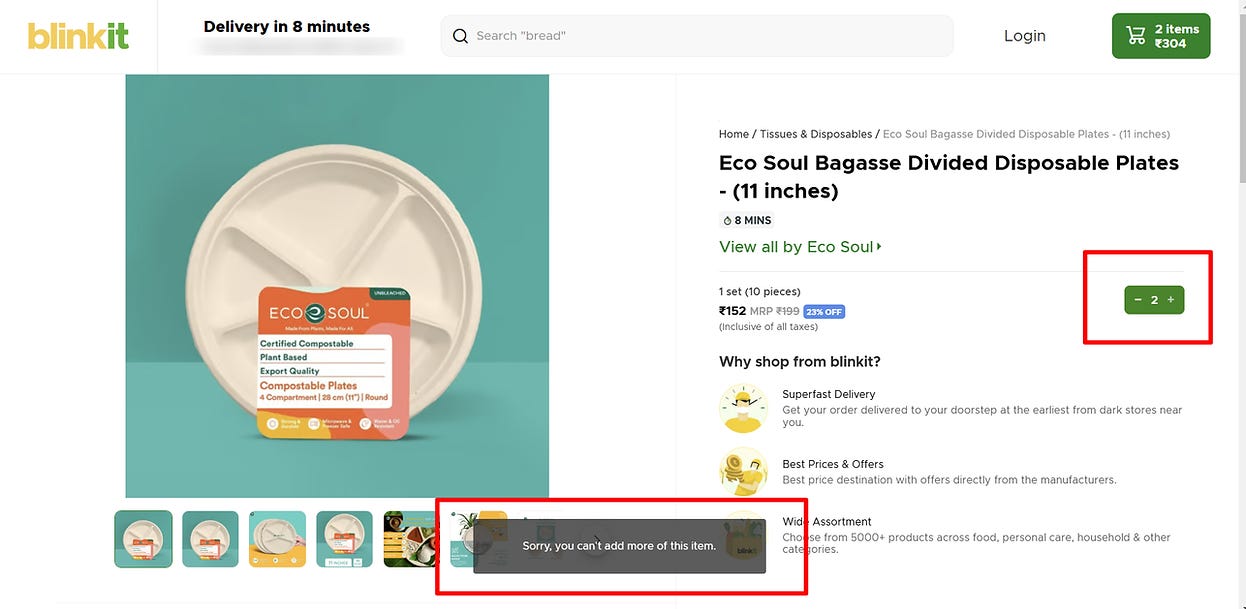Viewport: 1246px width, 609px height.
Task: Select the fifth thumbnail with food image
Action: (409, 539)
